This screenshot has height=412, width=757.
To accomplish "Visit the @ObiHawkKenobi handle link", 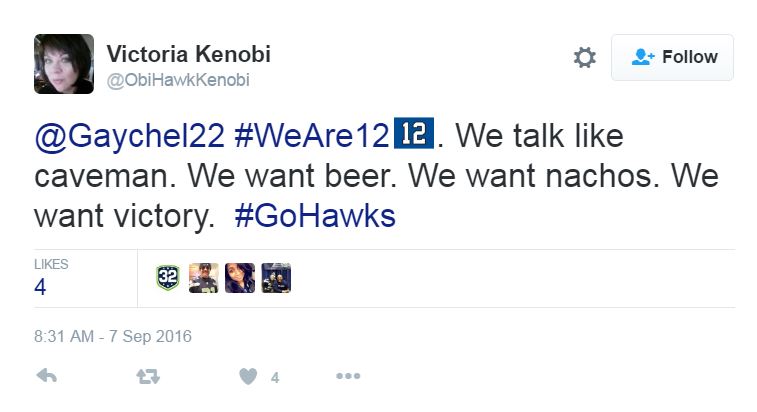I will pos(177,81).
